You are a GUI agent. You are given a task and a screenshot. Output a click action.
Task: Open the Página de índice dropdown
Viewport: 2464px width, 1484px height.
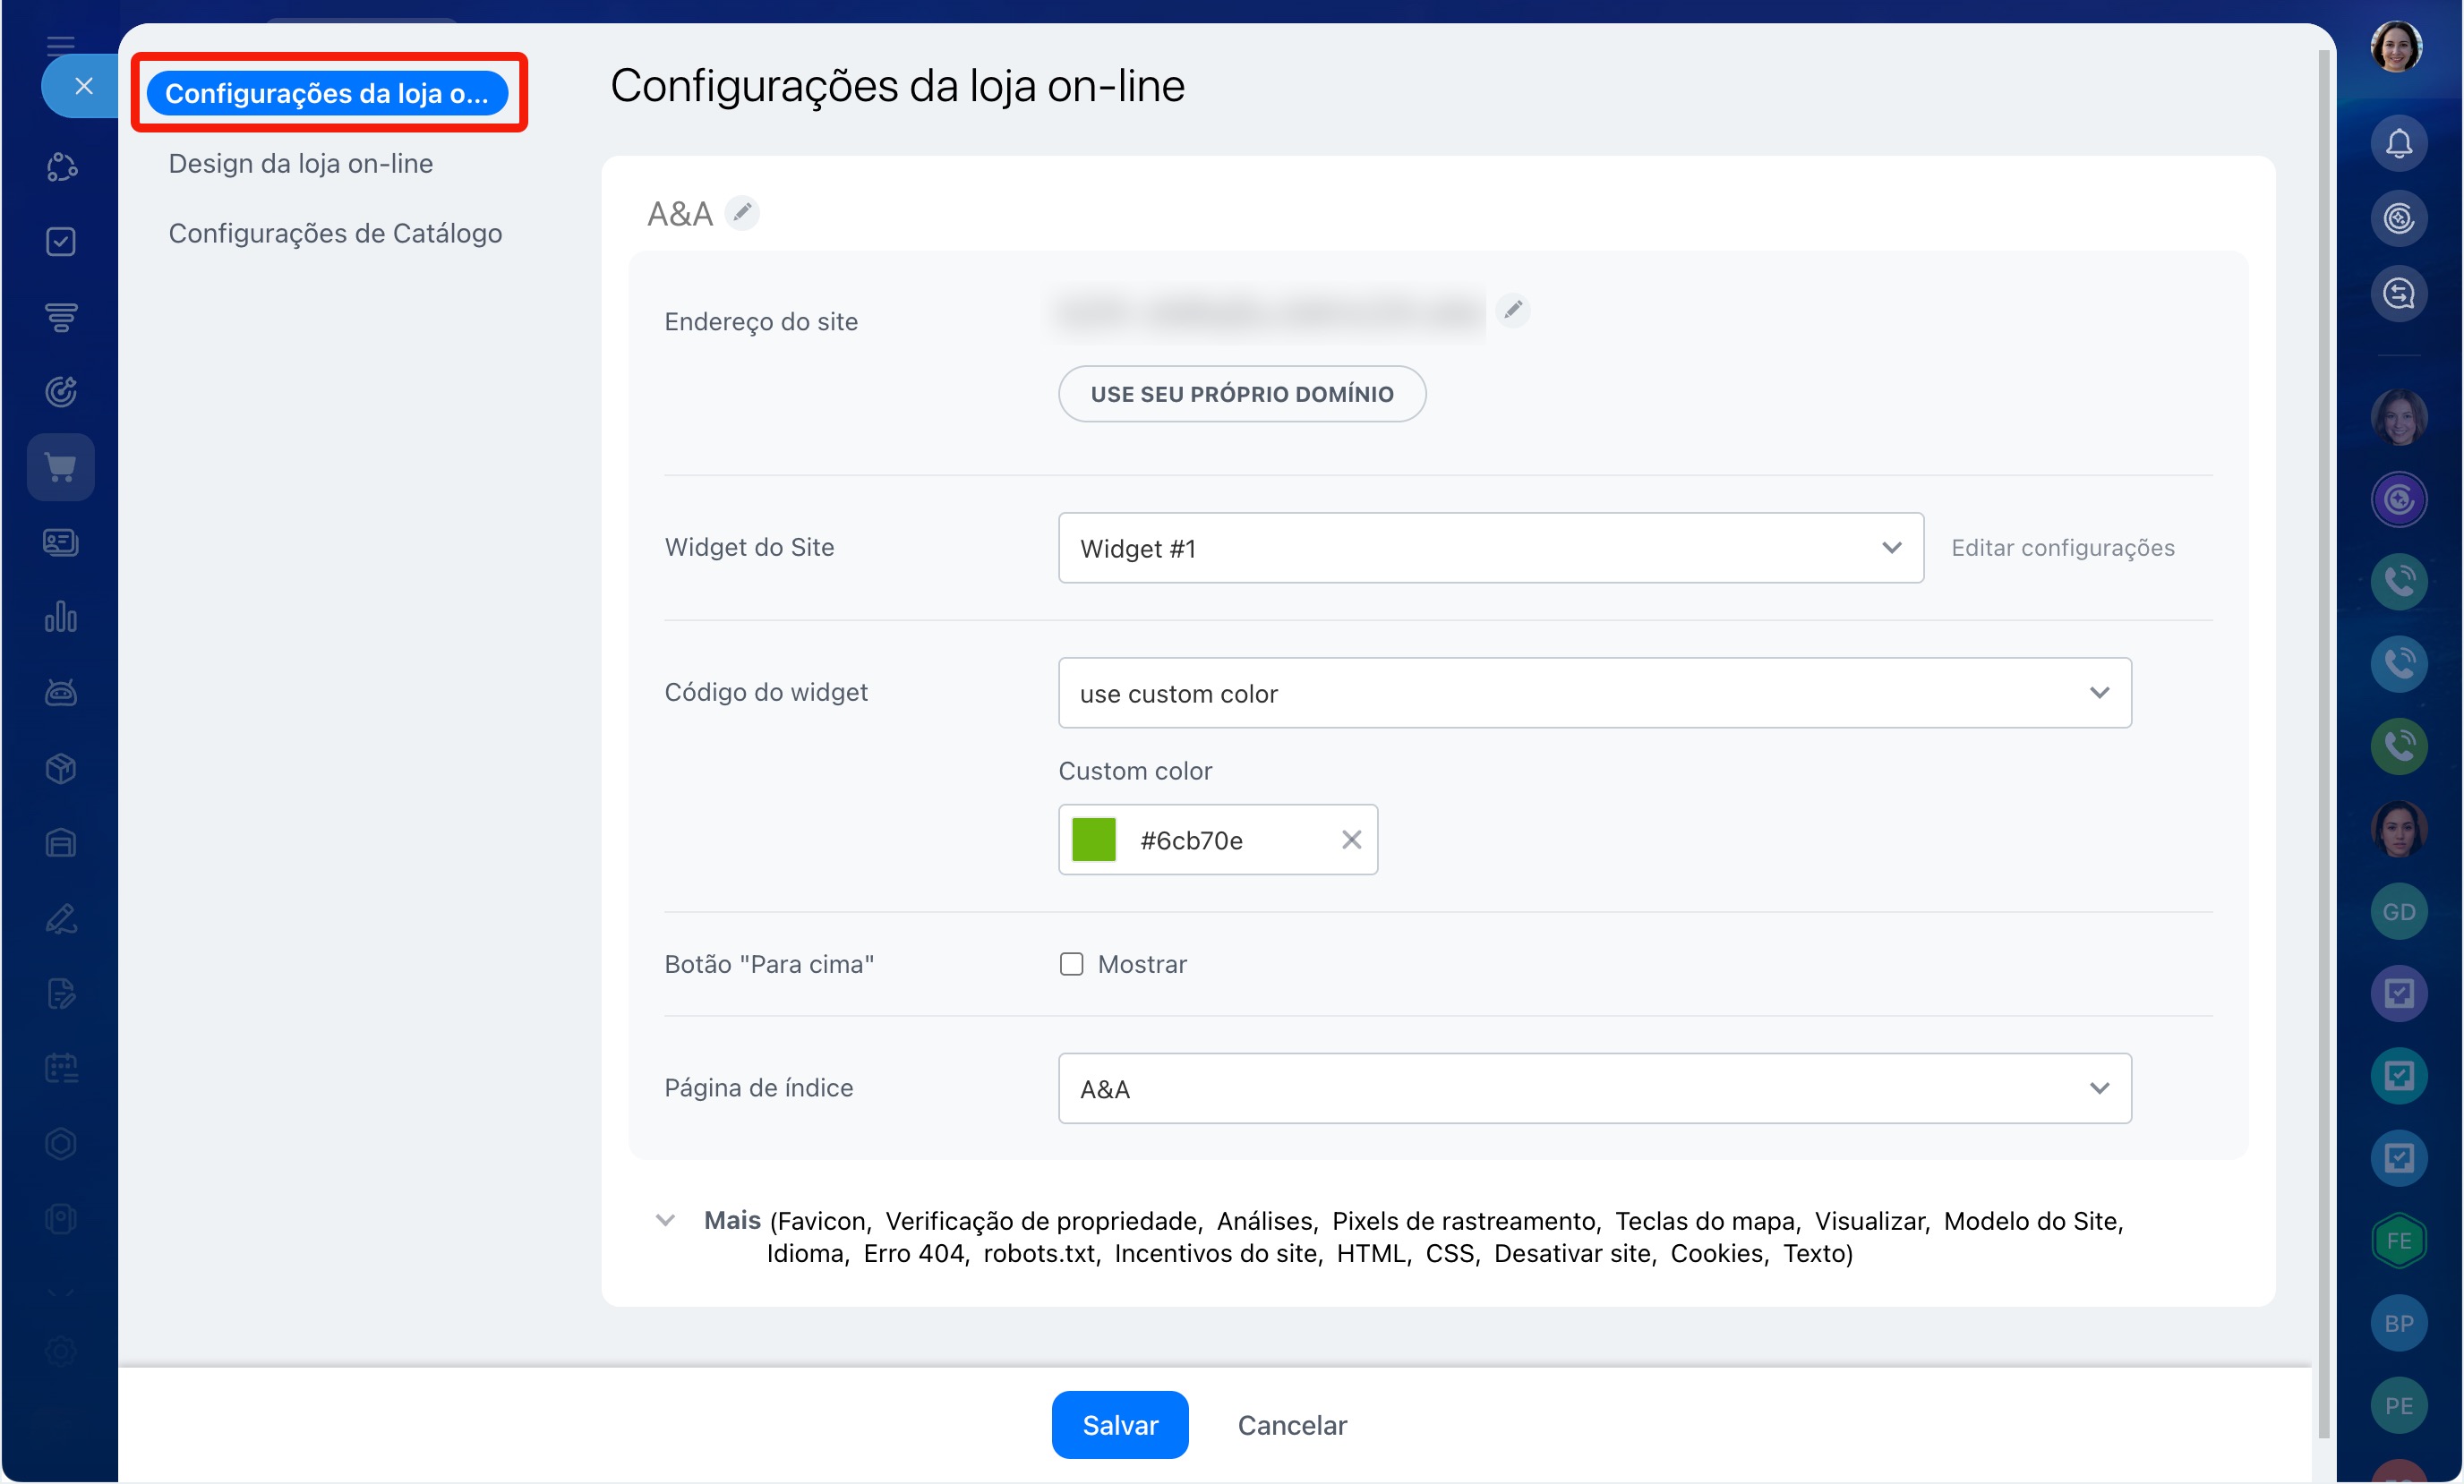tap(1594, 1088)
